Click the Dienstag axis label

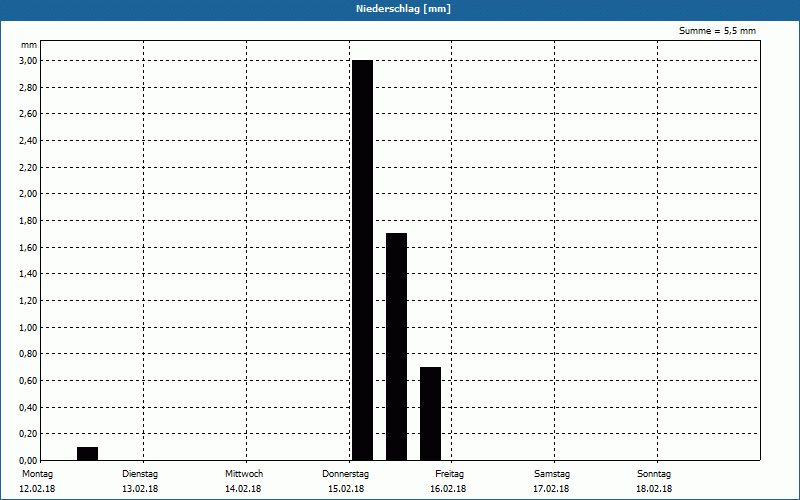pos(140,474)
